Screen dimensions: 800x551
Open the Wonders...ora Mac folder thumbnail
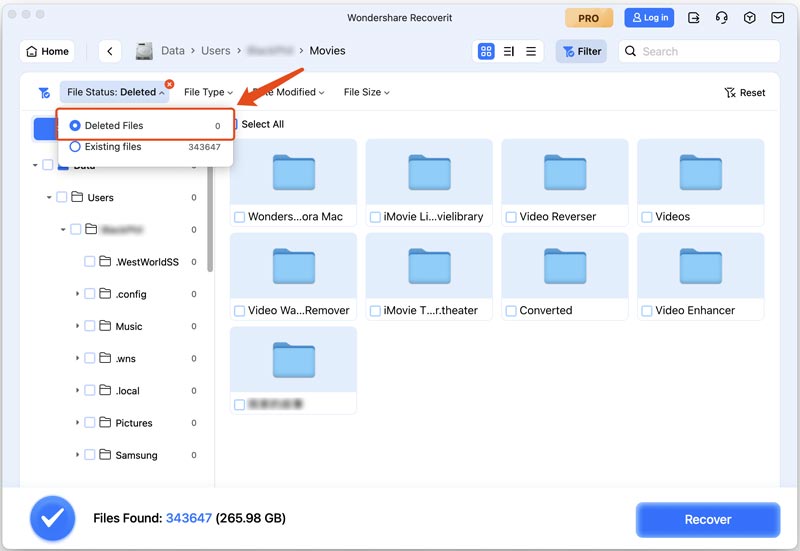pos(294,172)
